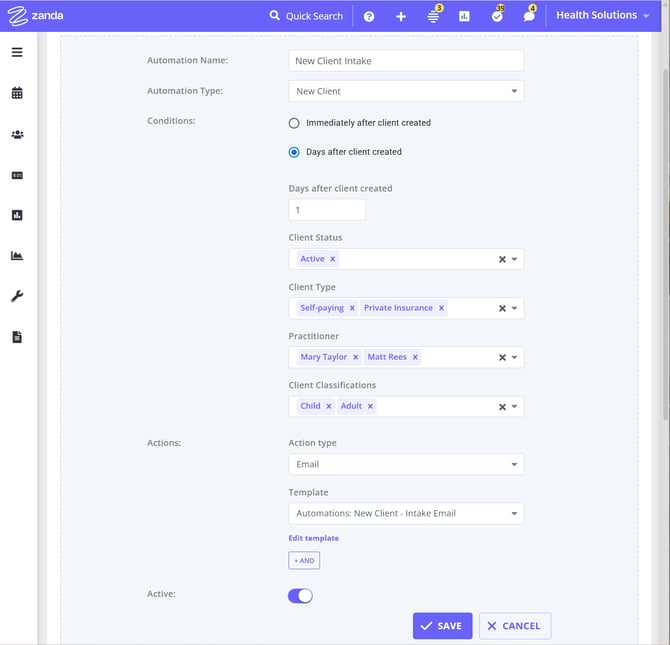Open the Template dropdown
670x645 pixels.
point(405,514)
